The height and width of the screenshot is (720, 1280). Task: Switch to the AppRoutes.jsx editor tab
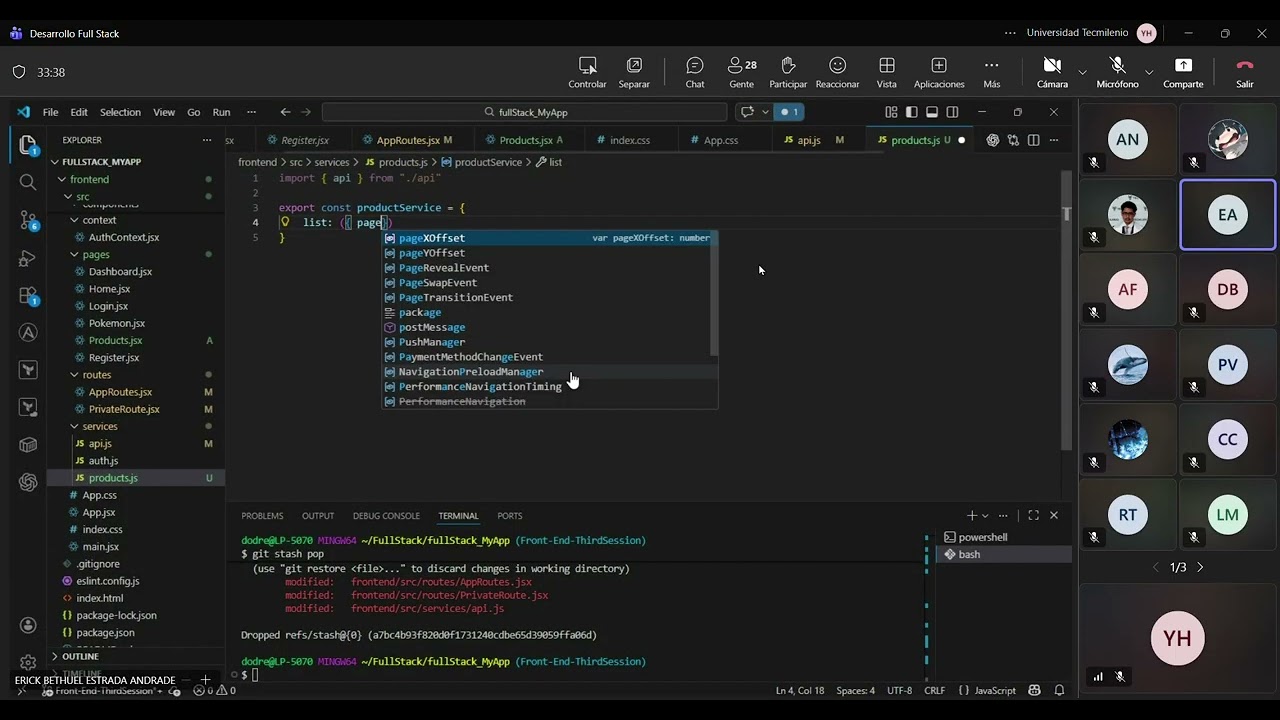(x=408, y=140)
